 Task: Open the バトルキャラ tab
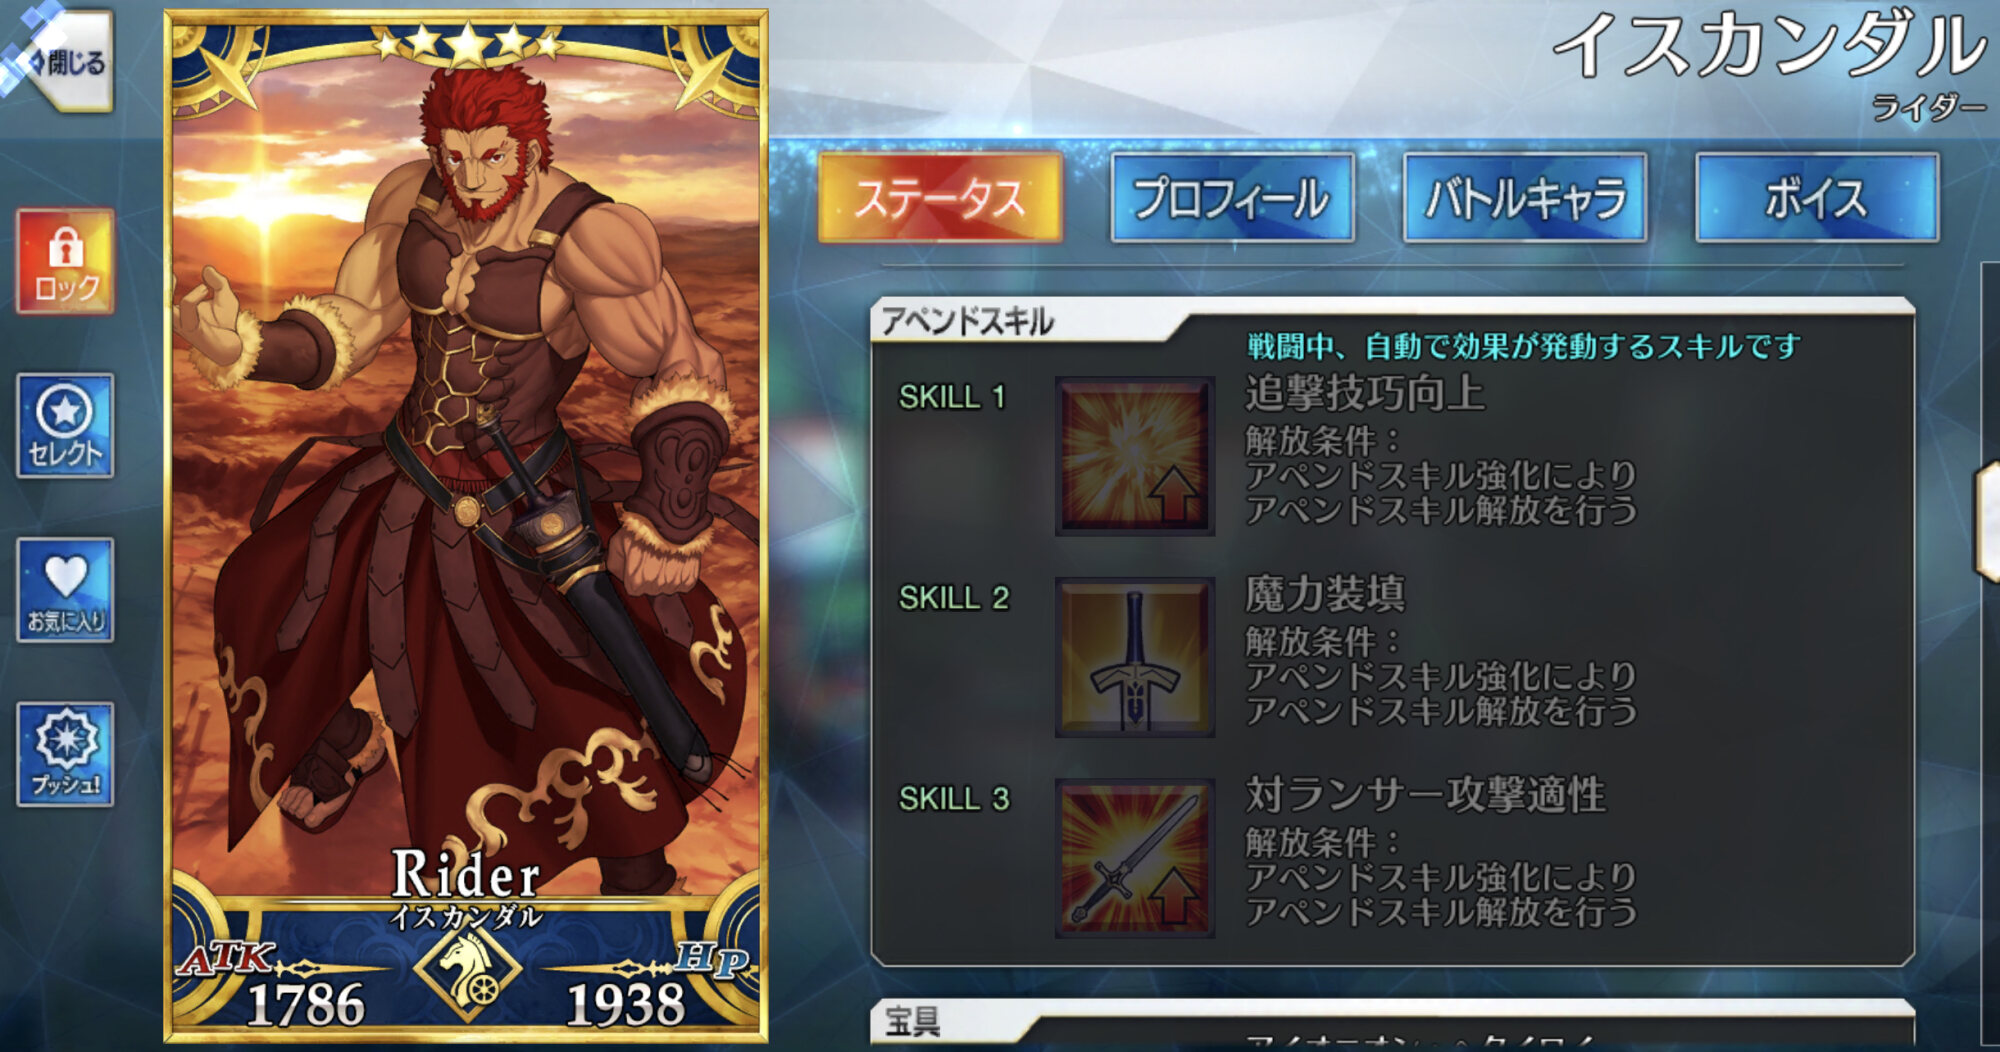(1525, 198)
